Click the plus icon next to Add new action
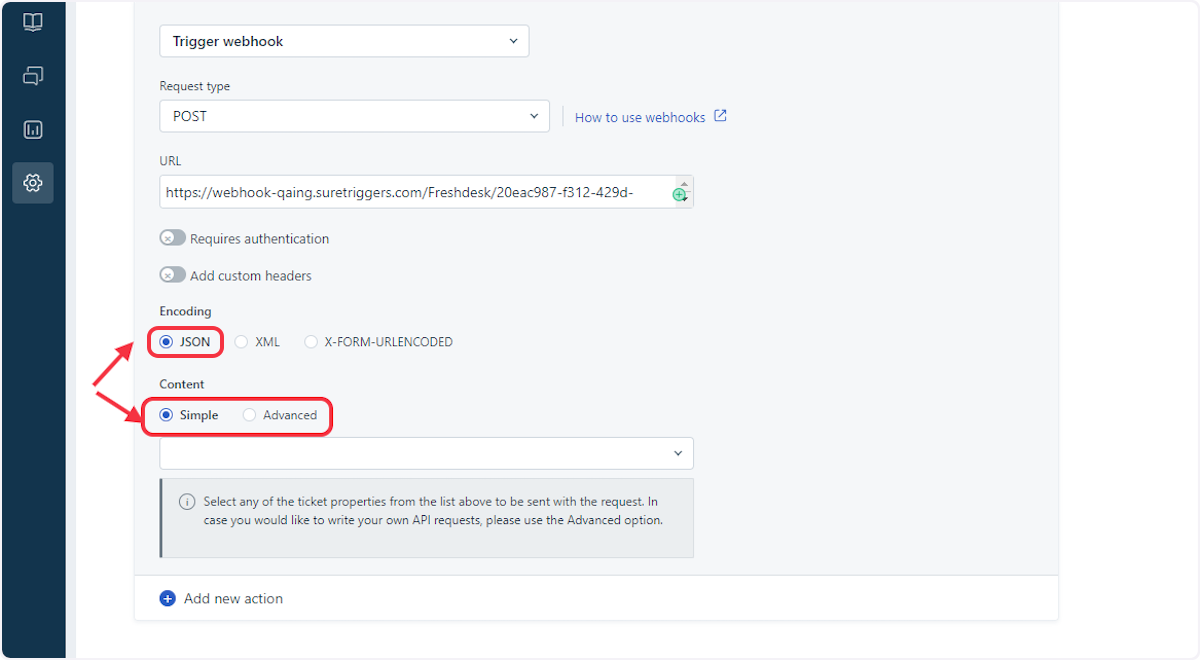The height and width of the screenshot is (660, 1200). tap(167, 598)
